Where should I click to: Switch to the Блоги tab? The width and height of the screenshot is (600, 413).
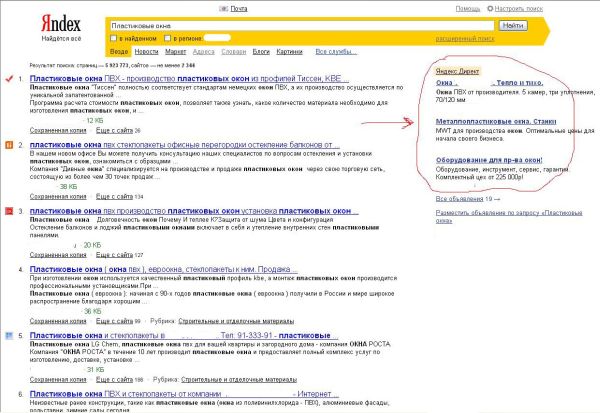(261, 52)
